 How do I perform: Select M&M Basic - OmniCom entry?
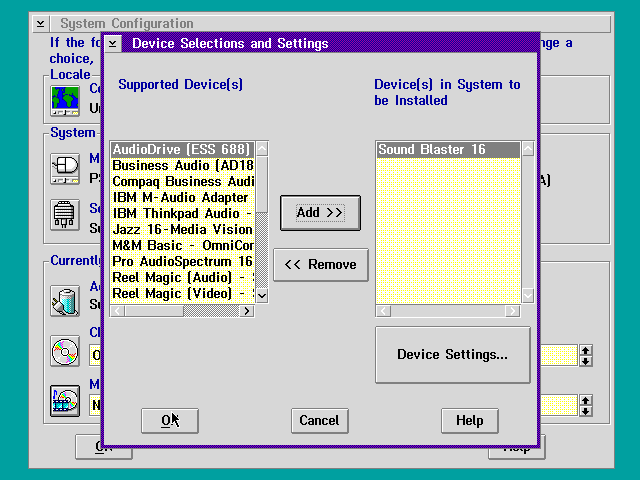point(182,245)
